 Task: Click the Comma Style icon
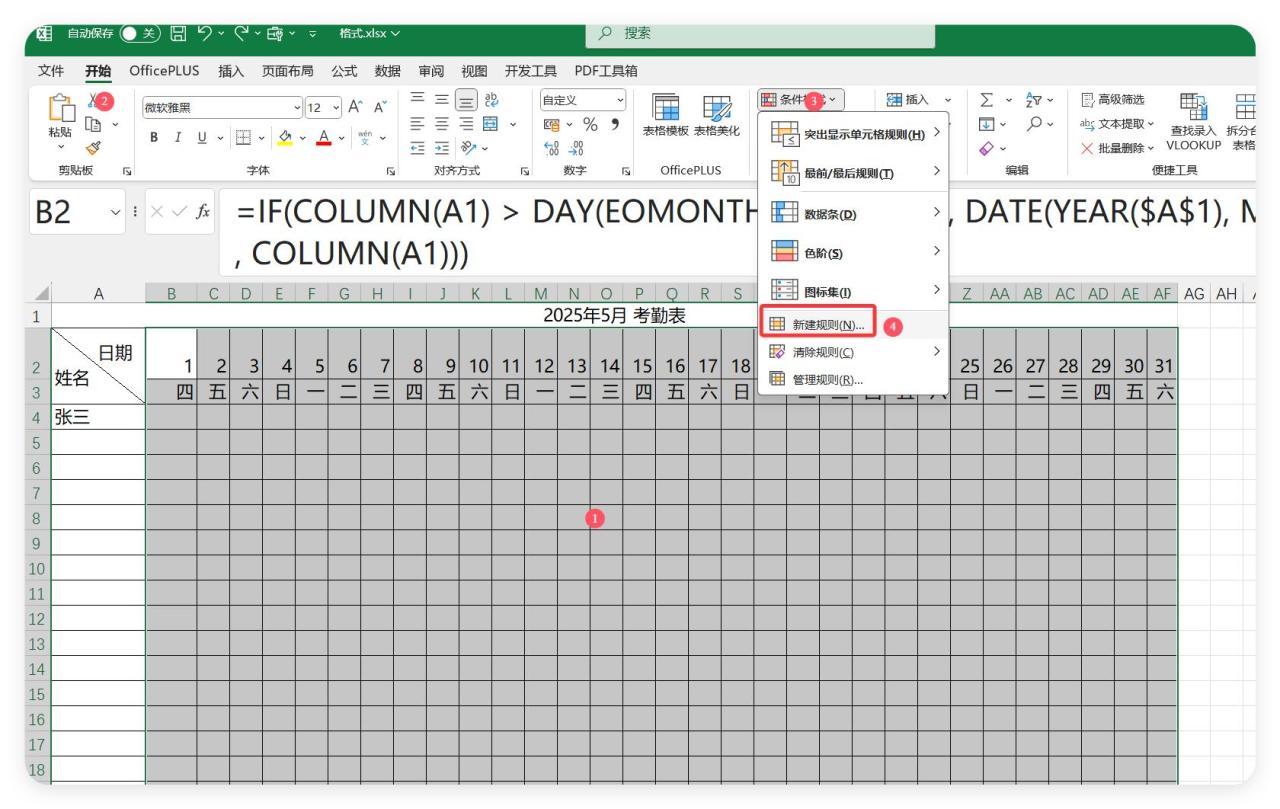(x=614, y=124)
